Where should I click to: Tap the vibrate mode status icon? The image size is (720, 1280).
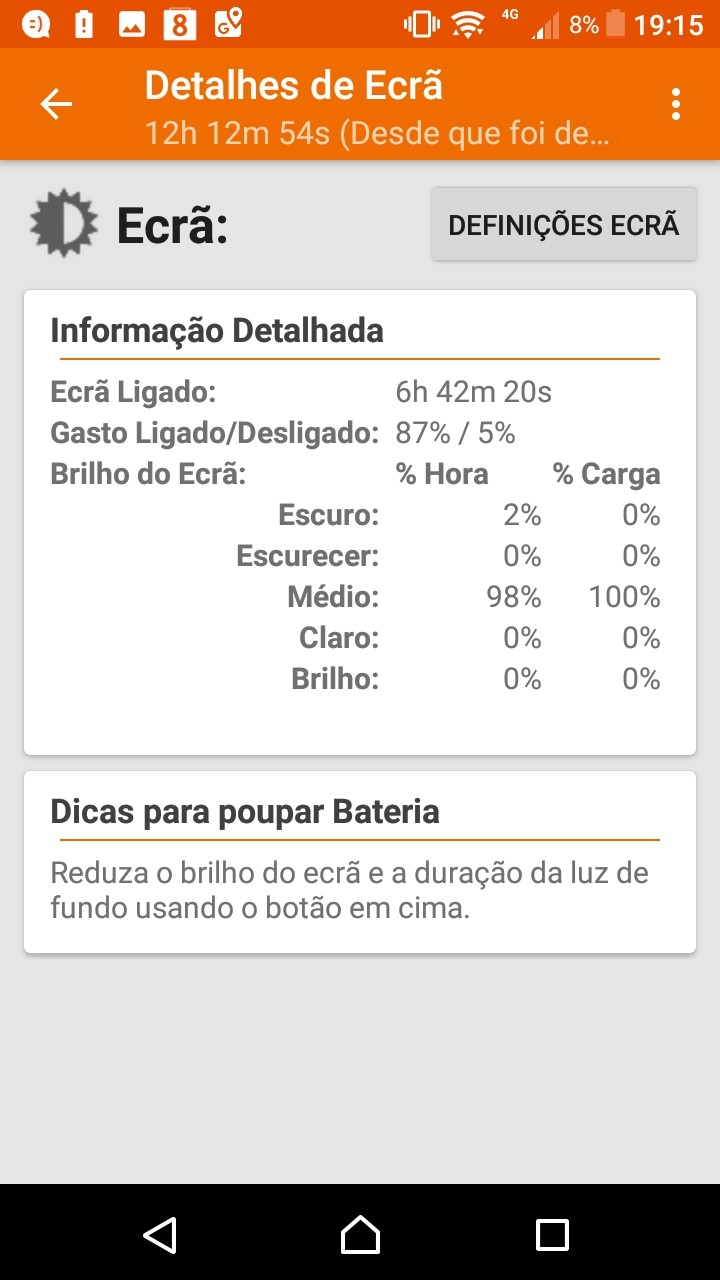[x=421, y=24]
